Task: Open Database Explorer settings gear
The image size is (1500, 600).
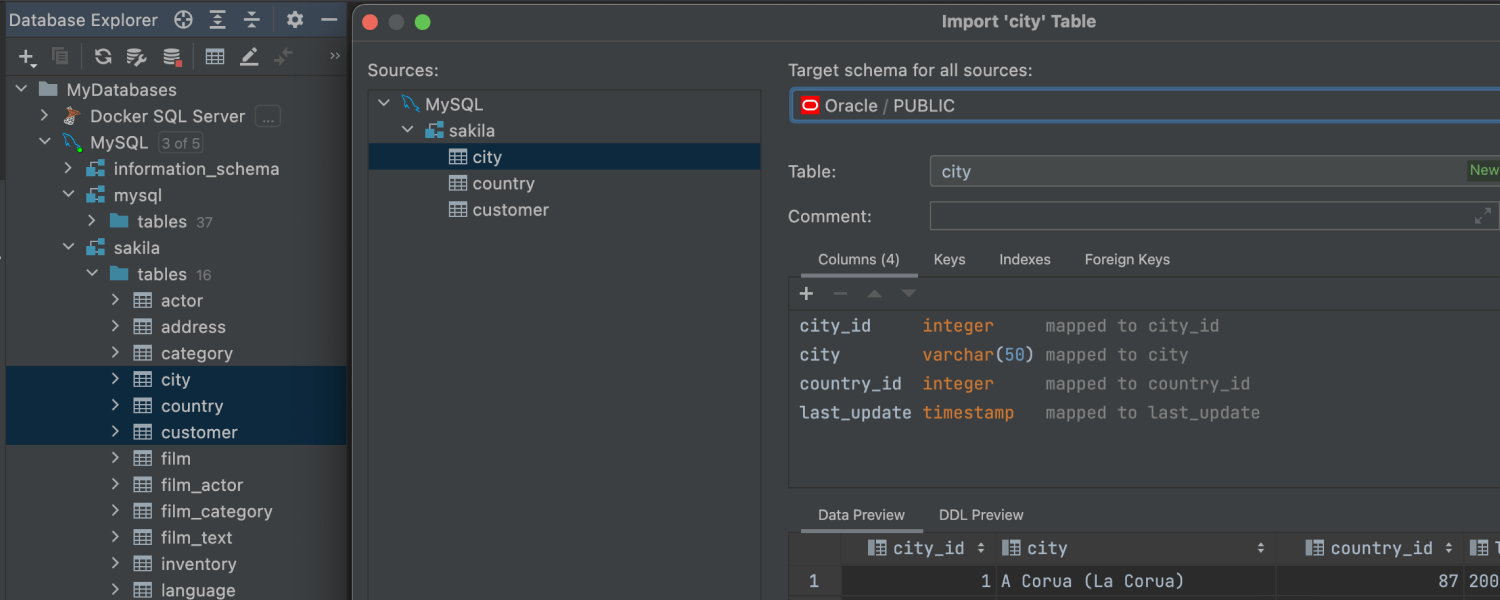Action: (294, 20)
